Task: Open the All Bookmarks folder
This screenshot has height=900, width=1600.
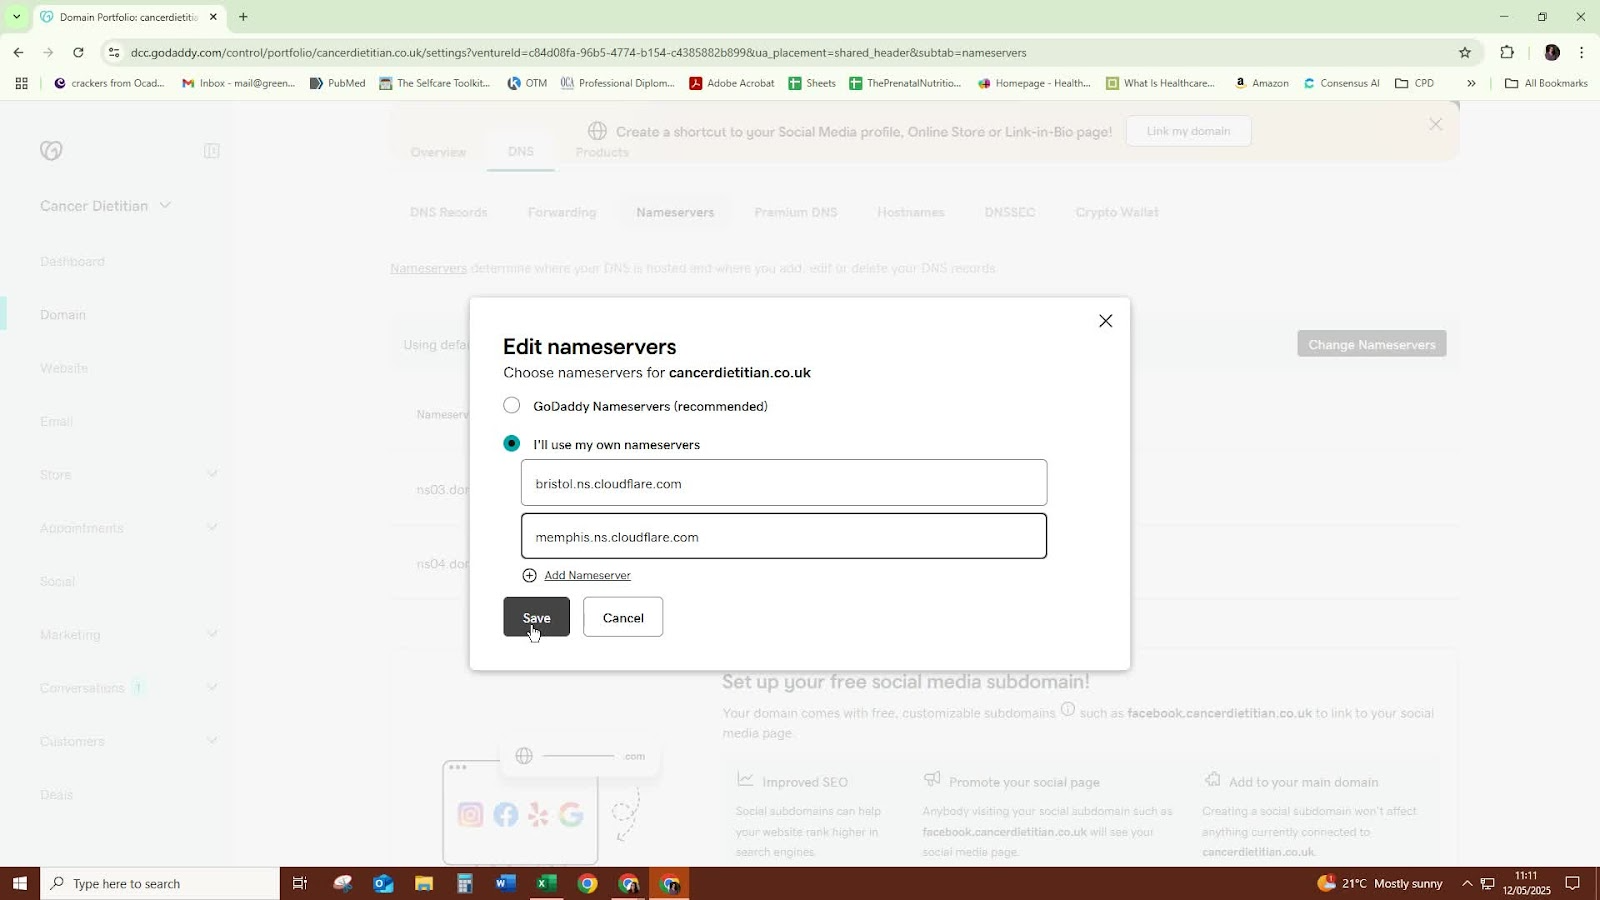Action: tap(1546, 83)
